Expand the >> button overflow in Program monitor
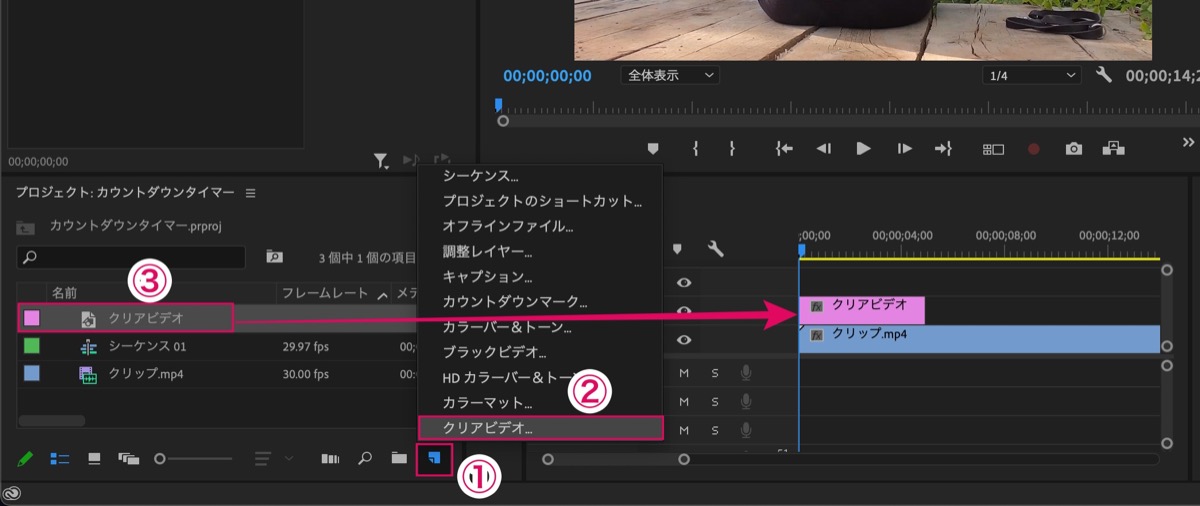The height and width of the screenshot is (506, 1200). pos(1188,143)
